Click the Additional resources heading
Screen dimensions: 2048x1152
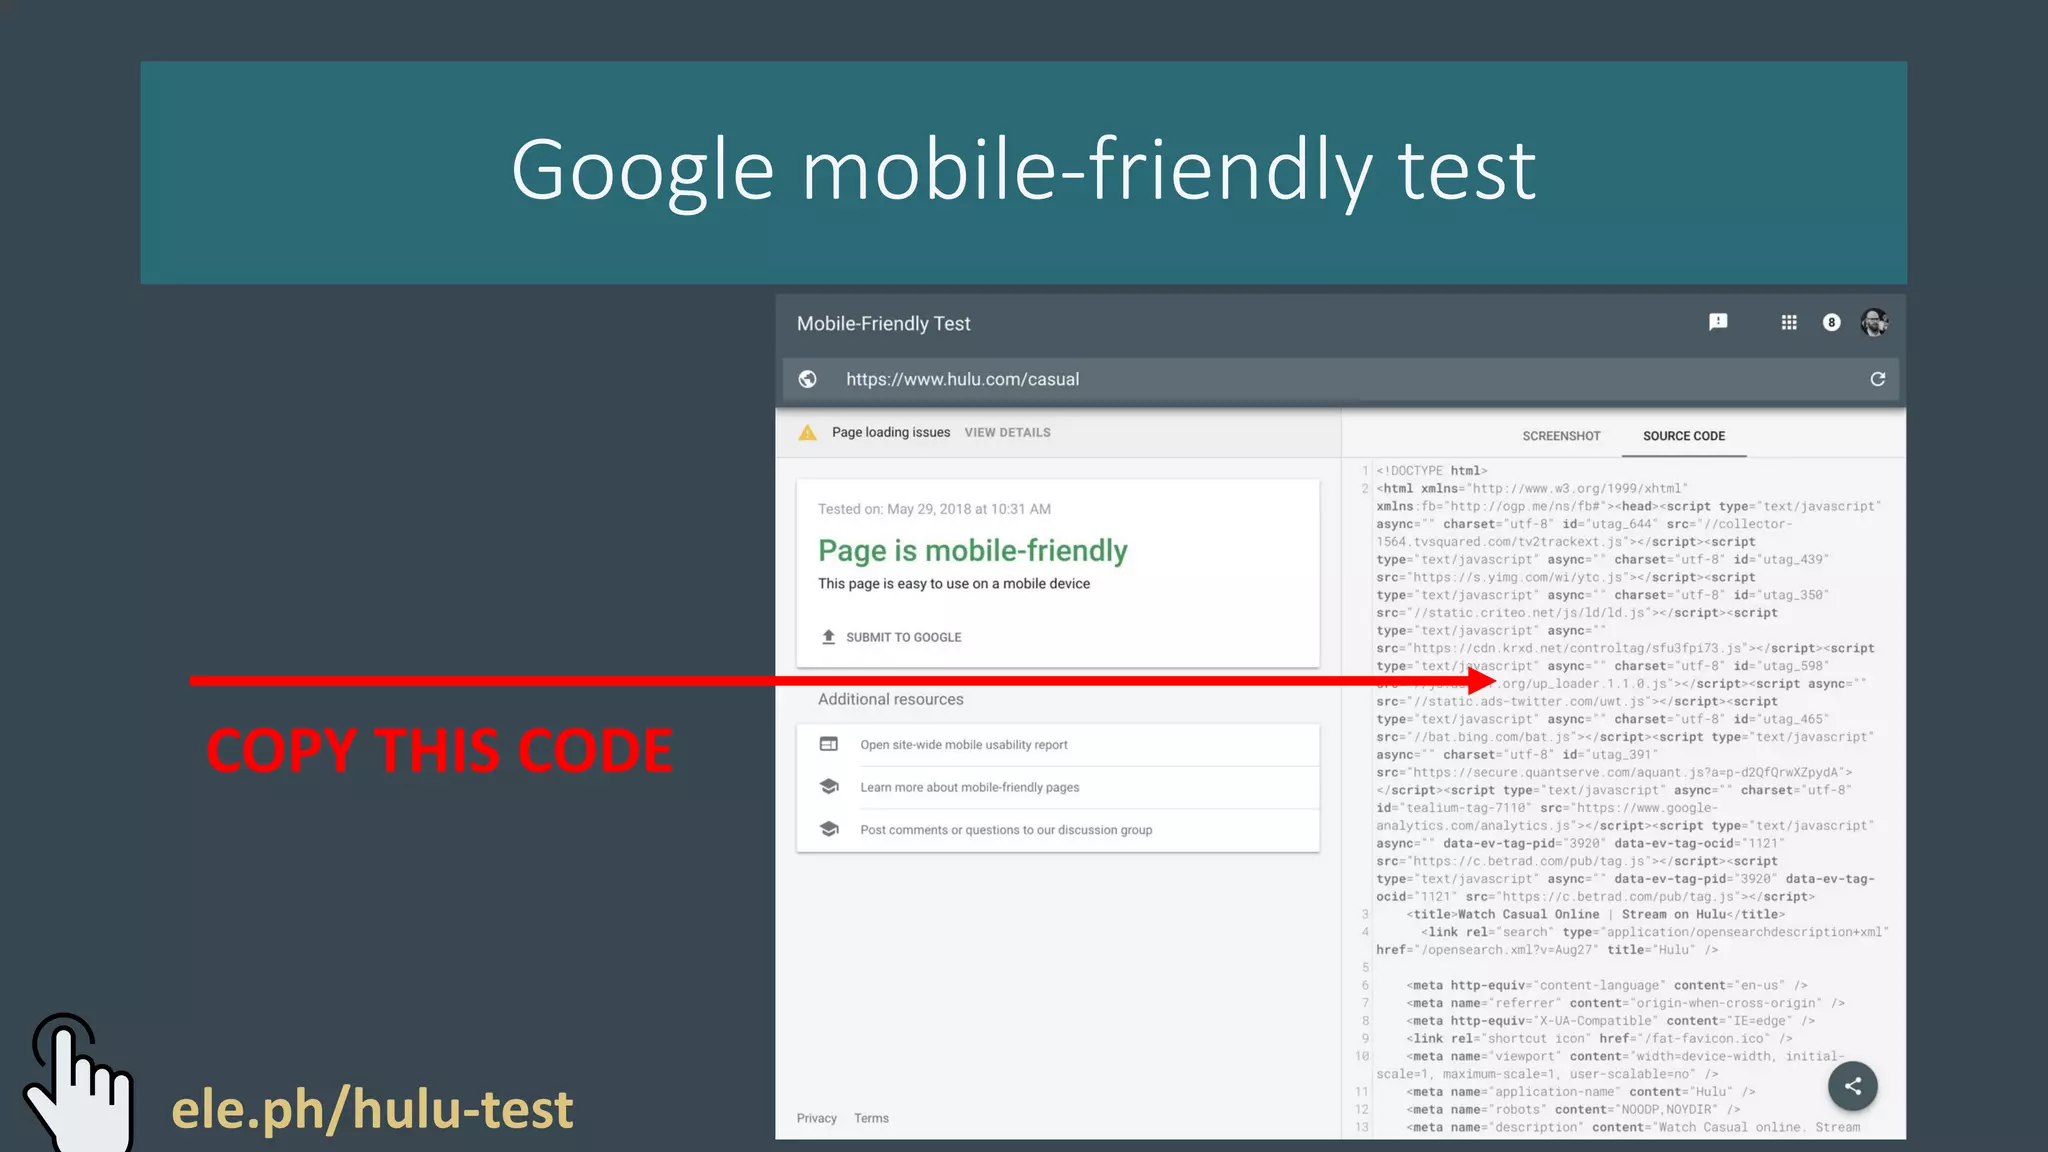pos(891,699)
